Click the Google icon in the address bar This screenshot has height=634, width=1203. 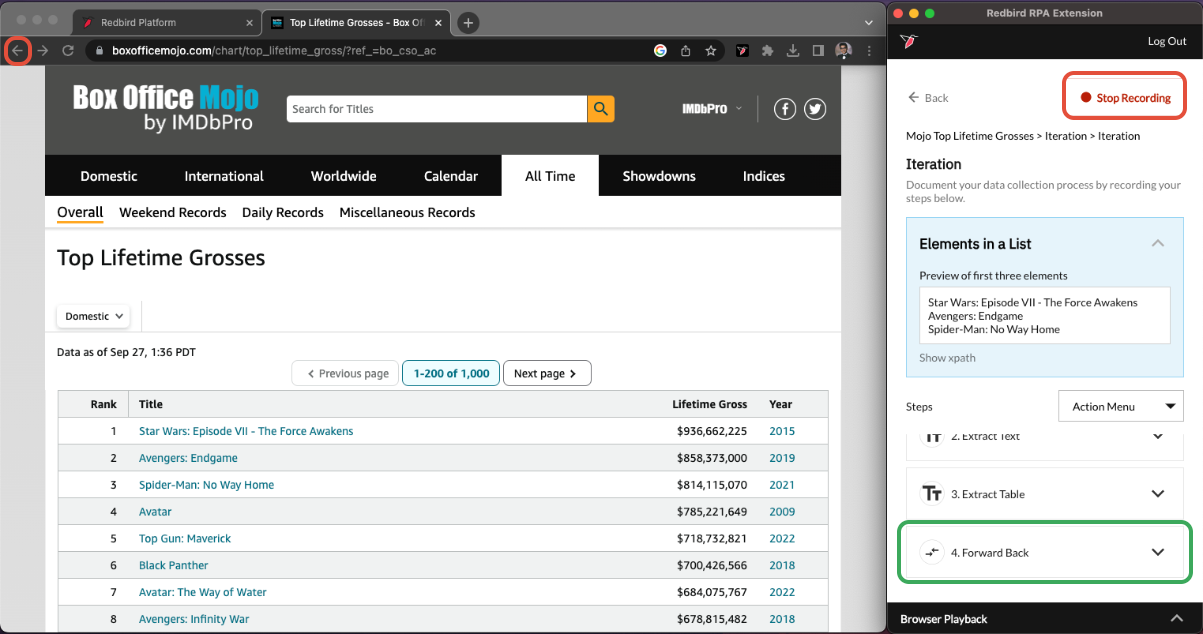pyautogui.click(x=660, y=50)
